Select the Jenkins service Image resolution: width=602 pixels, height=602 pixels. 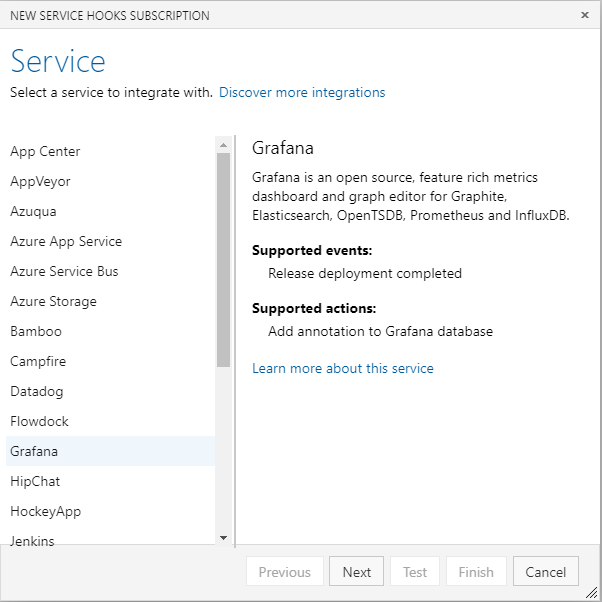coord(32,540)
